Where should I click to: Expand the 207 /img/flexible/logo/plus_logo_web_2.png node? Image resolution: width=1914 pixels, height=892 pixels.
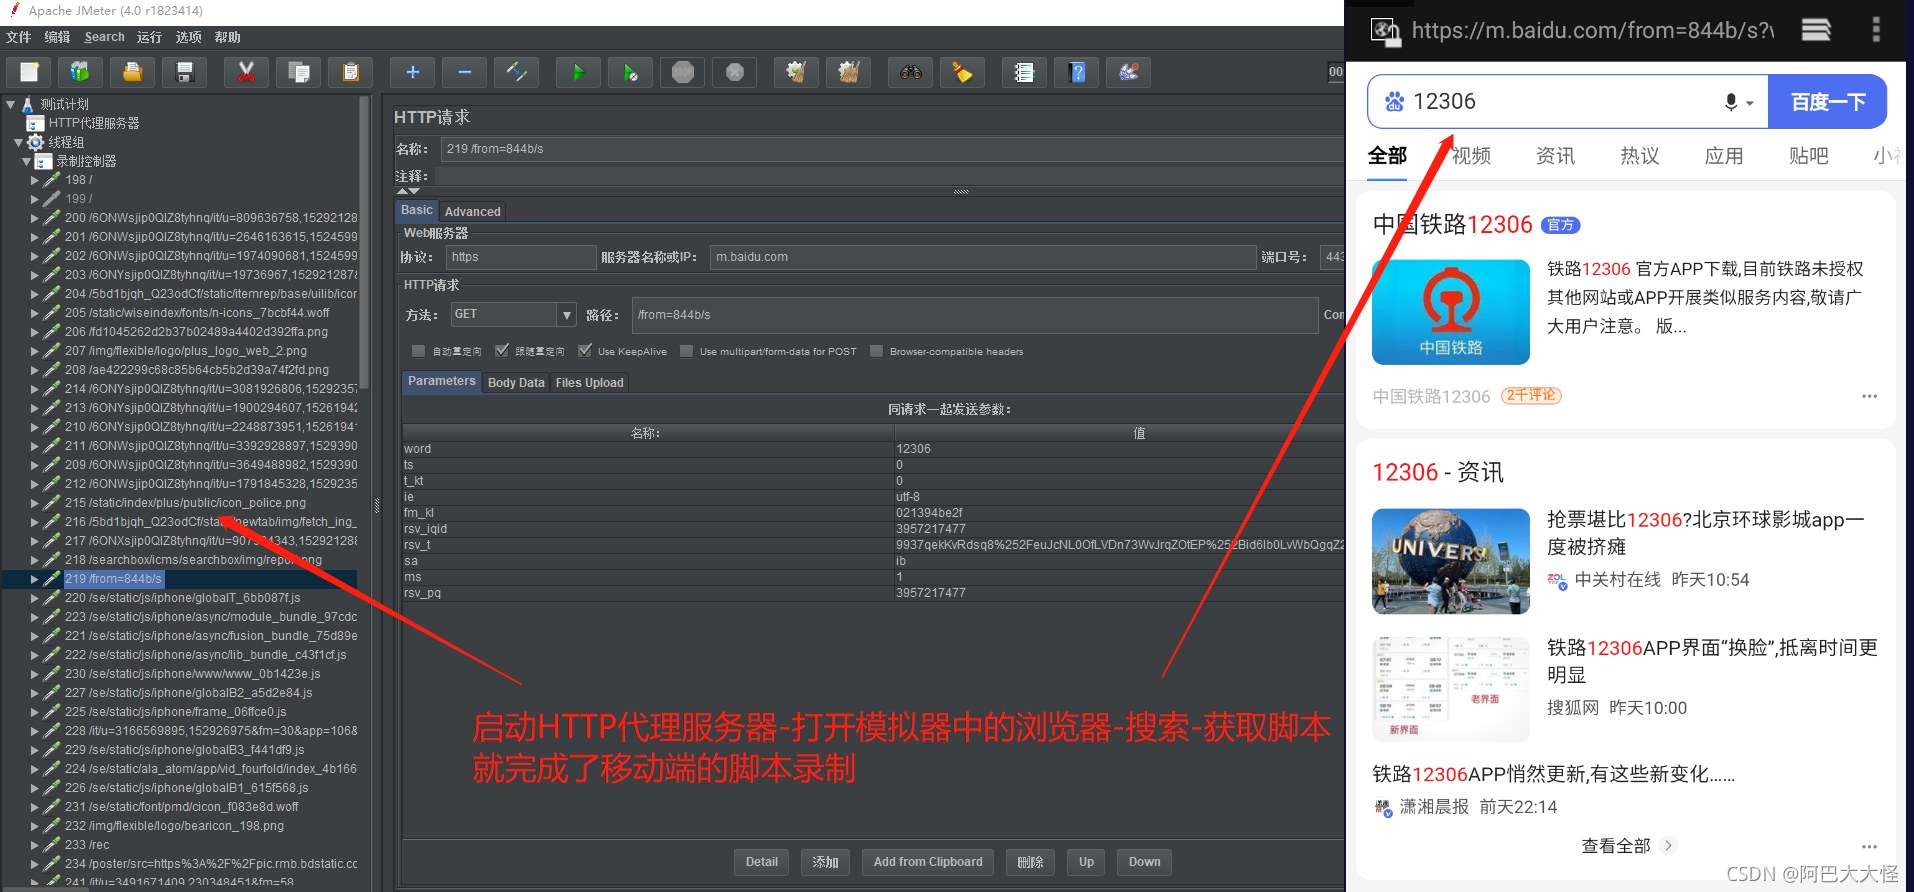pyautogui.click(x=35, y=351)
